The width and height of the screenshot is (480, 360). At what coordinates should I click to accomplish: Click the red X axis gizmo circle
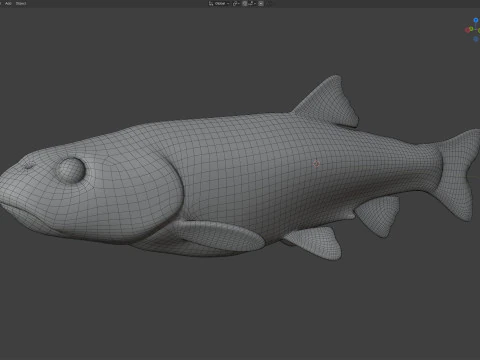(x=467, y=30)
